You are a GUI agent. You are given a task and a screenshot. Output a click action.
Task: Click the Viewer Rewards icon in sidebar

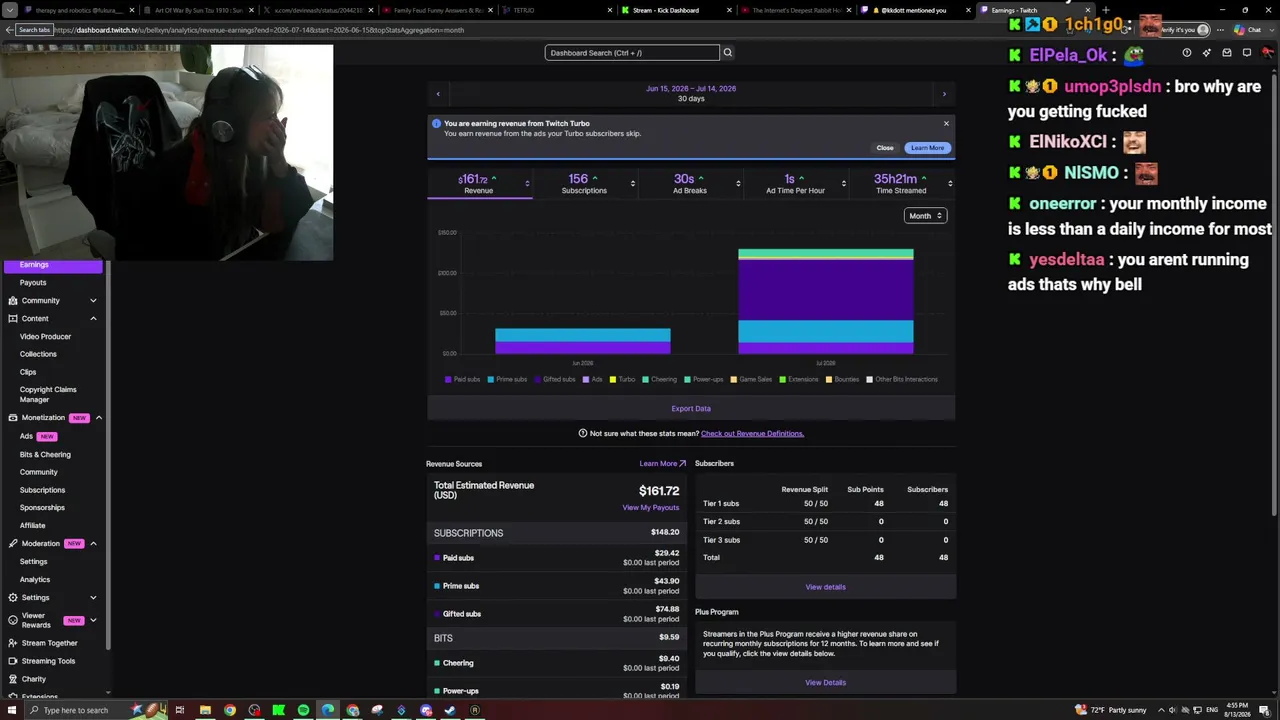point(12,620)
